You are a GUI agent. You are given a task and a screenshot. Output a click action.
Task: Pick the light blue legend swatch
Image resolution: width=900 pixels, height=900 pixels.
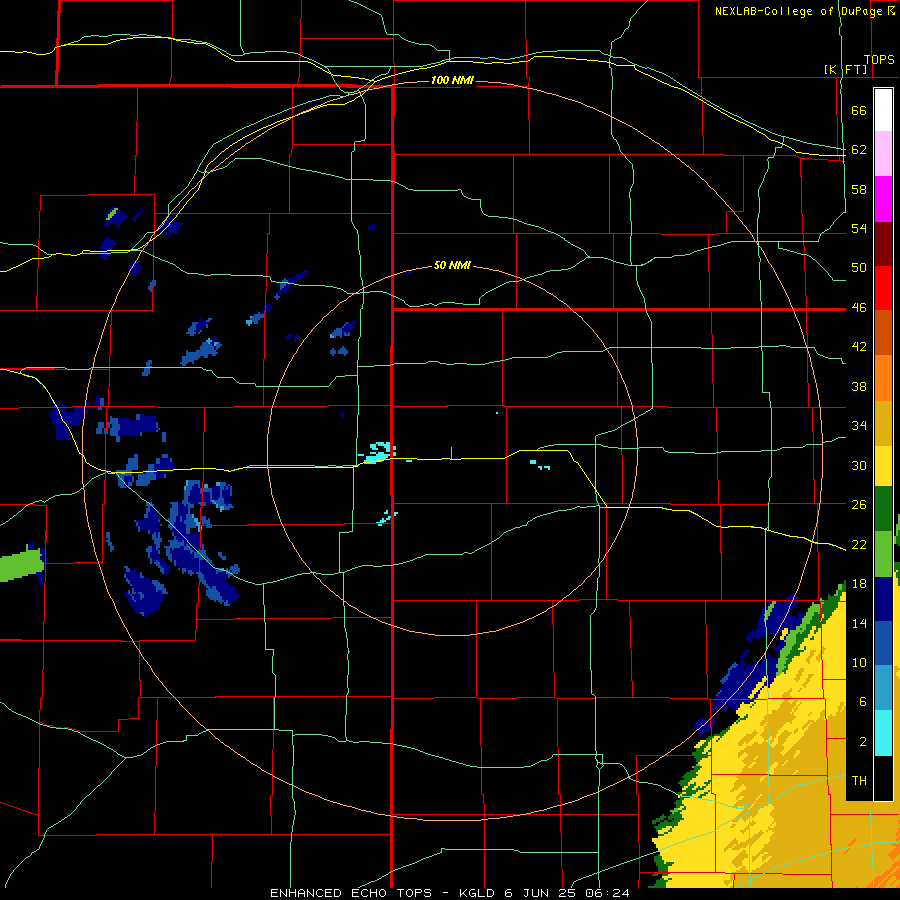point(883,688)
